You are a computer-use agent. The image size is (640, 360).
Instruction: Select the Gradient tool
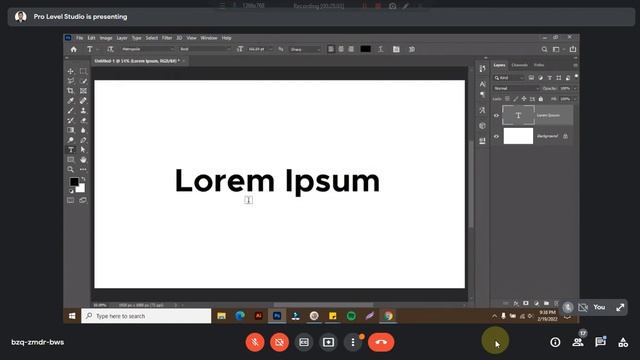click(71, 130)
